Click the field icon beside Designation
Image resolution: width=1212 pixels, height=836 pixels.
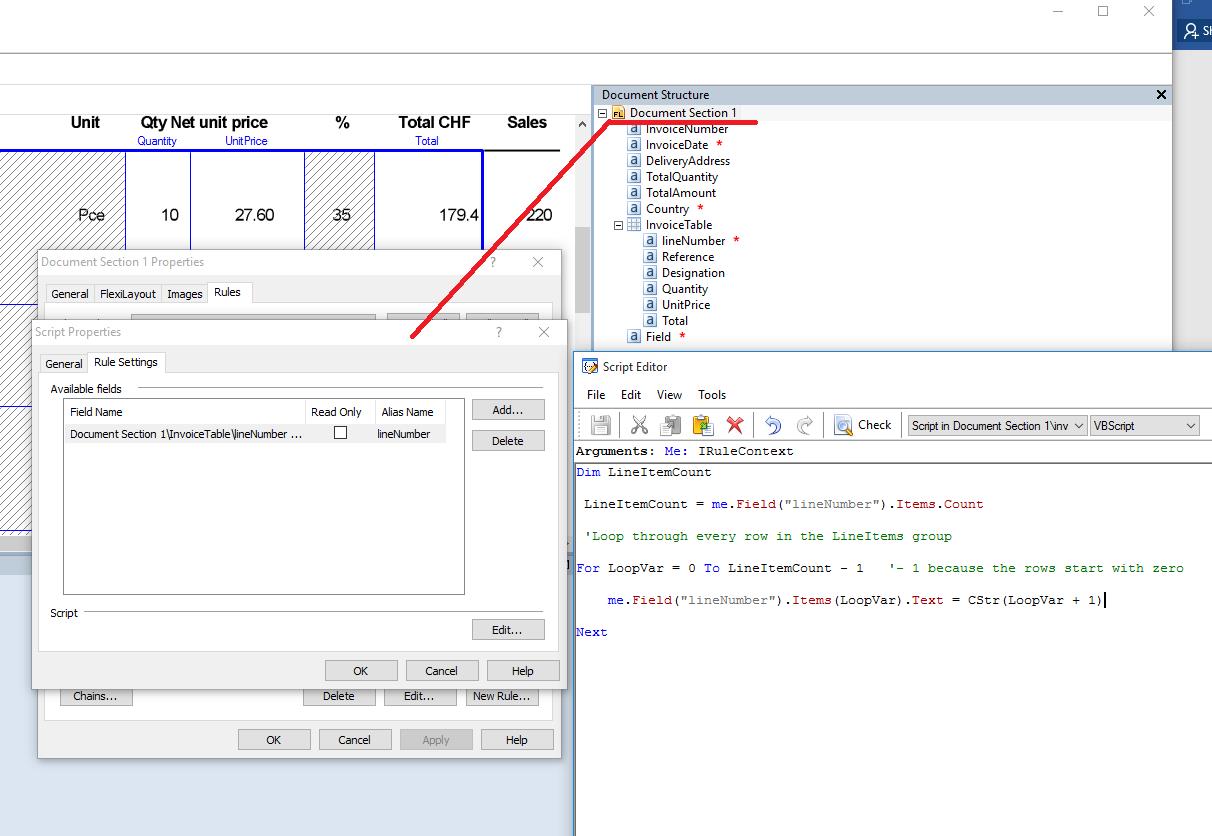(650, 273)
